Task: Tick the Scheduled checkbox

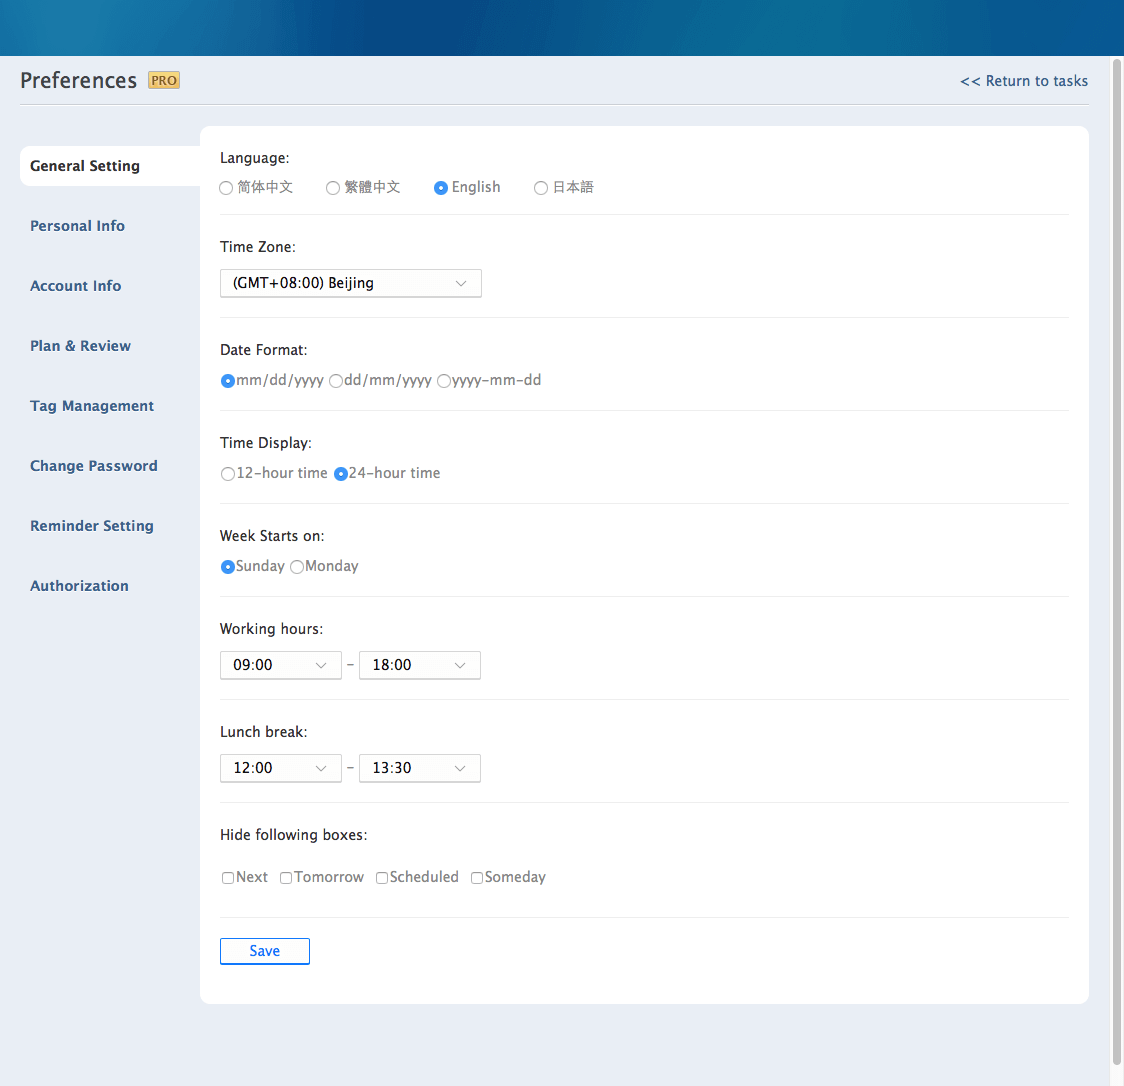Action: coord(382,878)
